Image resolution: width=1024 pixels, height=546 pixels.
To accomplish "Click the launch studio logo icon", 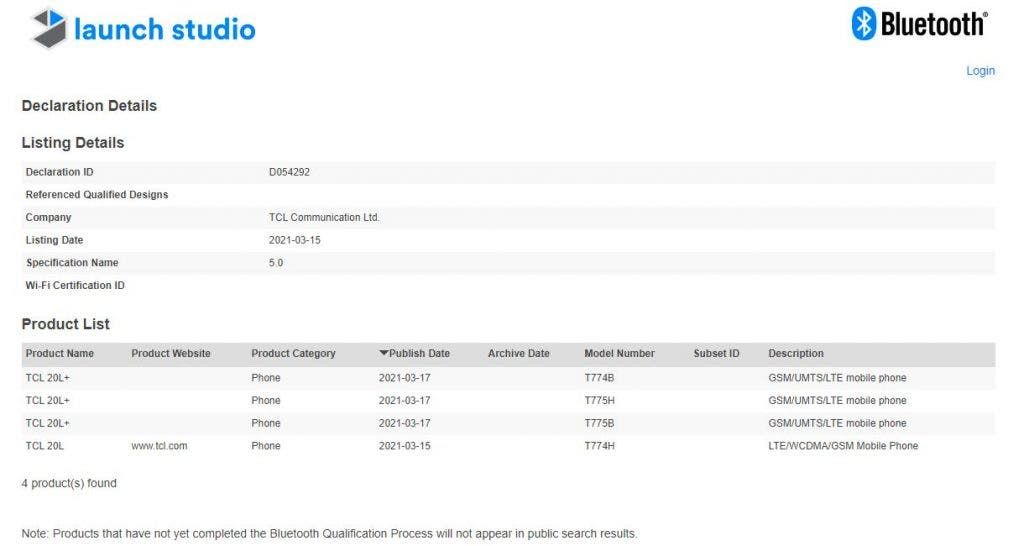I will [50, 28].
